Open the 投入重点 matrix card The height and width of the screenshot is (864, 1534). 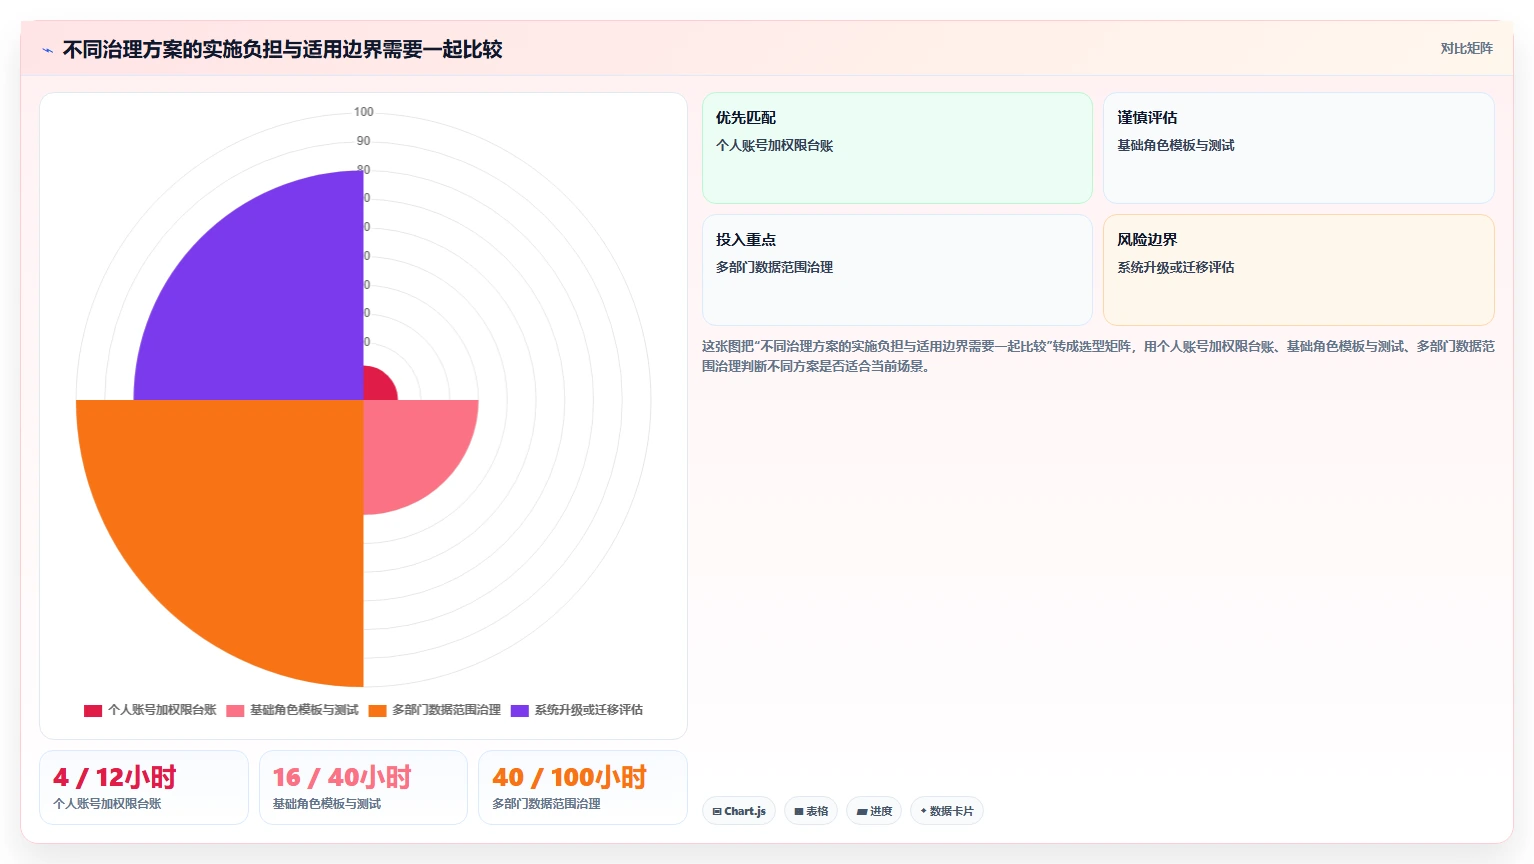897,270
